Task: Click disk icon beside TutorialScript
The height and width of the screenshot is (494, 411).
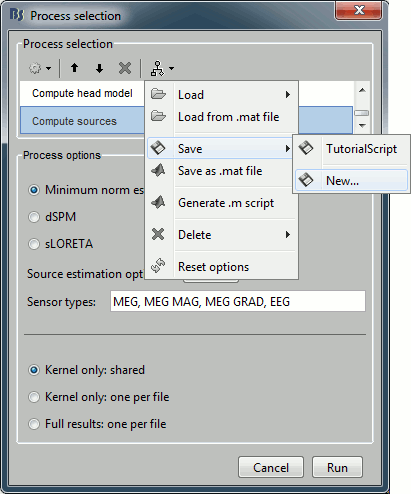Action: coord(306,148)
